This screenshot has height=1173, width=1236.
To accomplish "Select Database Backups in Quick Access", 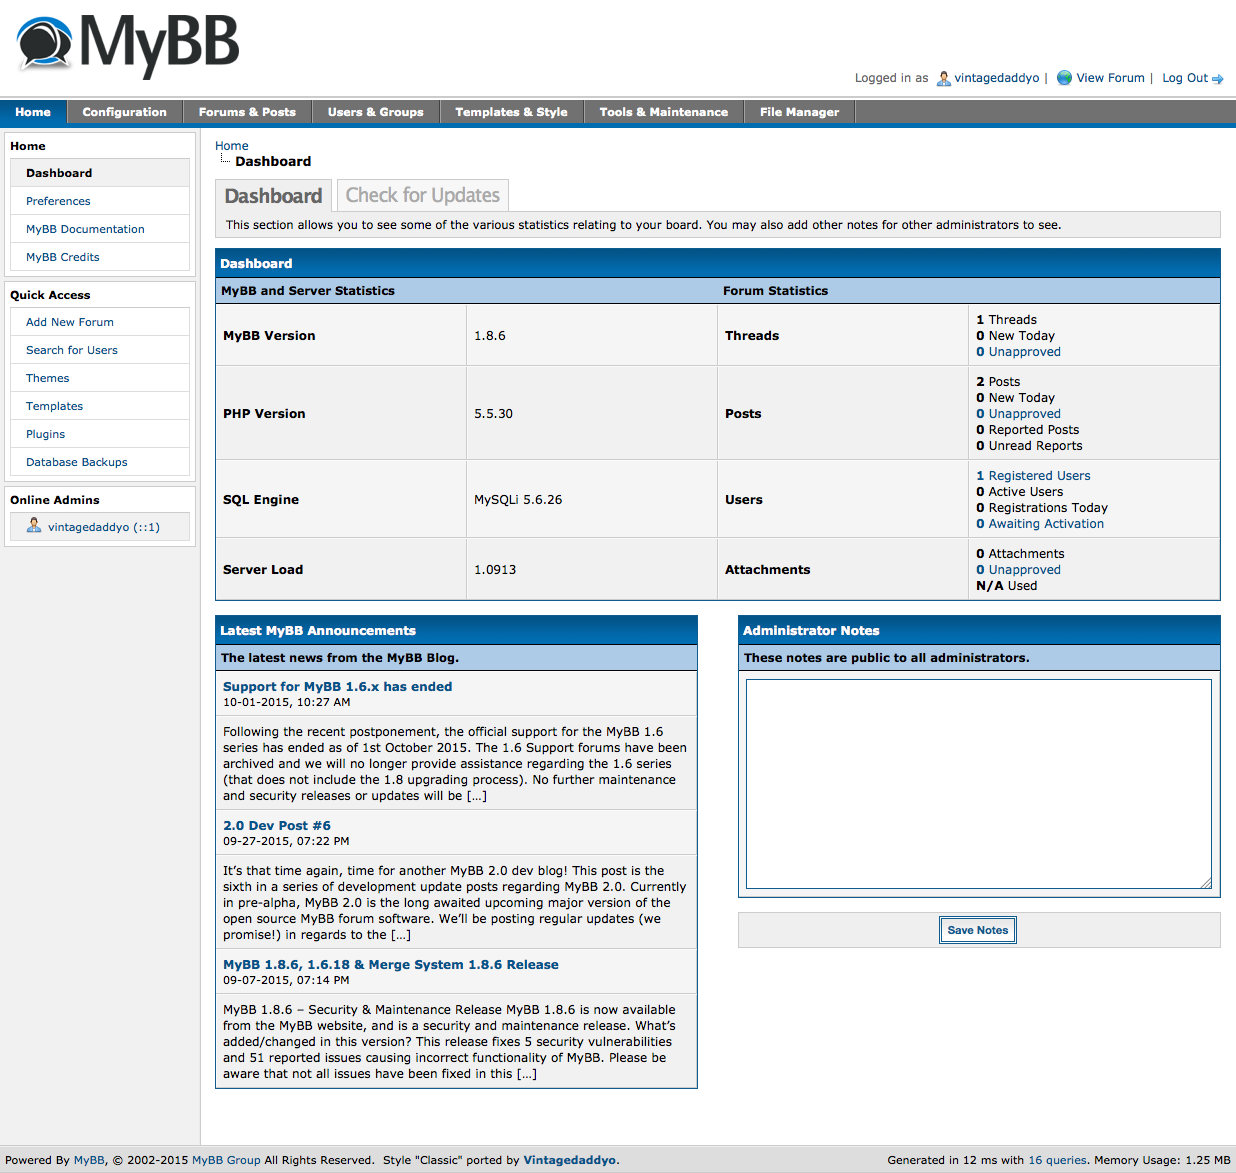I will (77, 462).
